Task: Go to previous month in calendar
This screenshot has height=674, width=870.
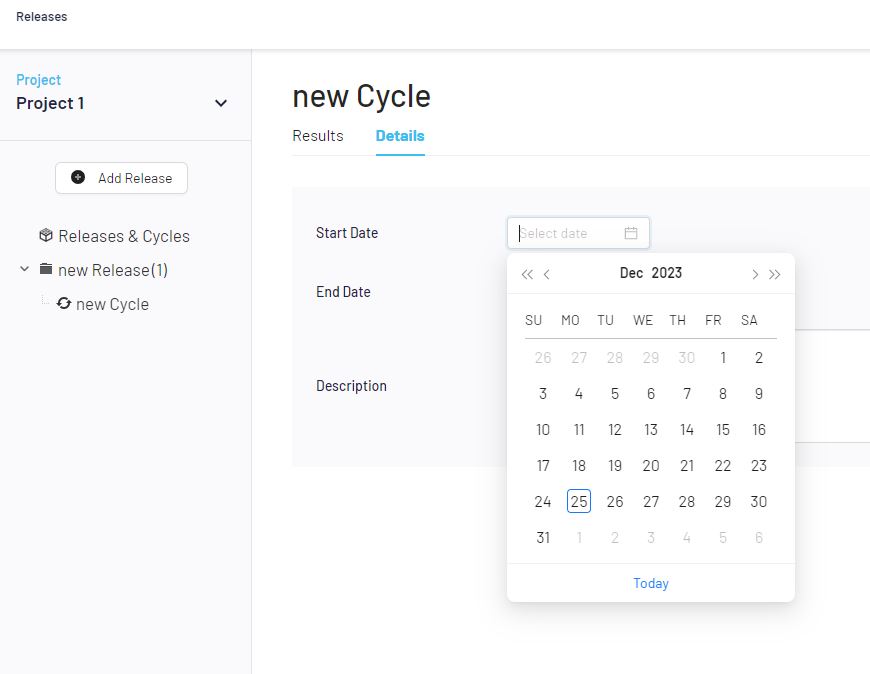Action: click(547, 274)
